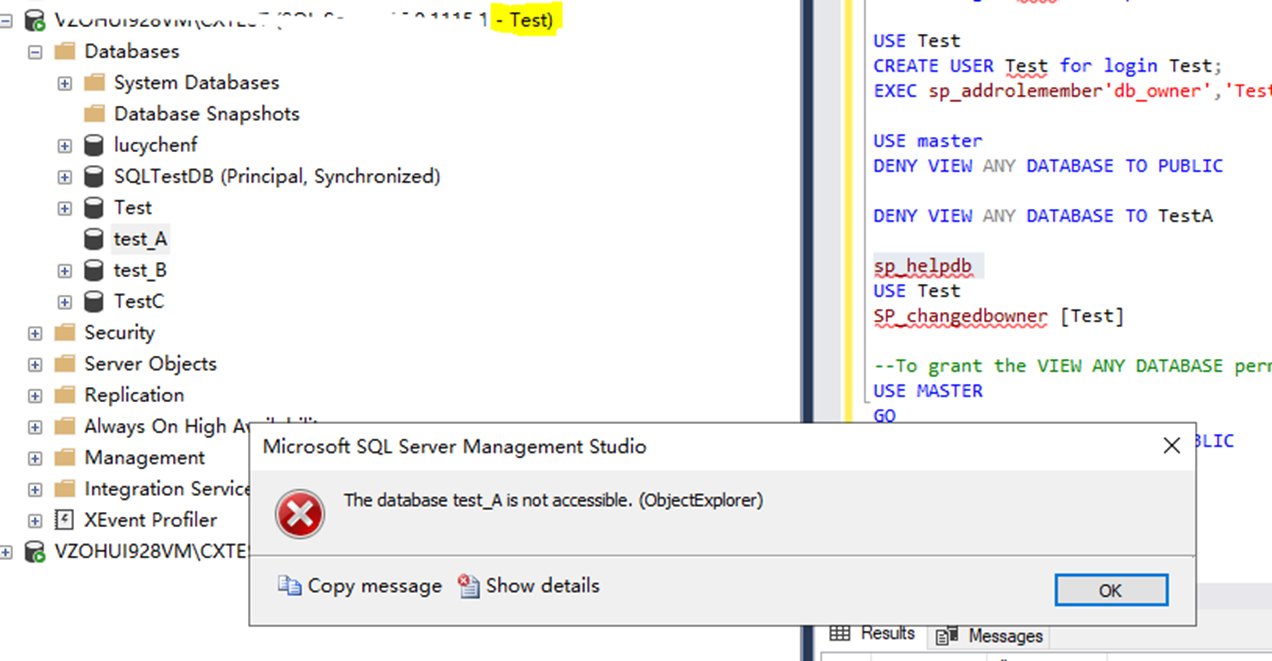The image size is (1272, 661).
Task: Click the XEvent Profiler icon
Action: click(65, 519)
